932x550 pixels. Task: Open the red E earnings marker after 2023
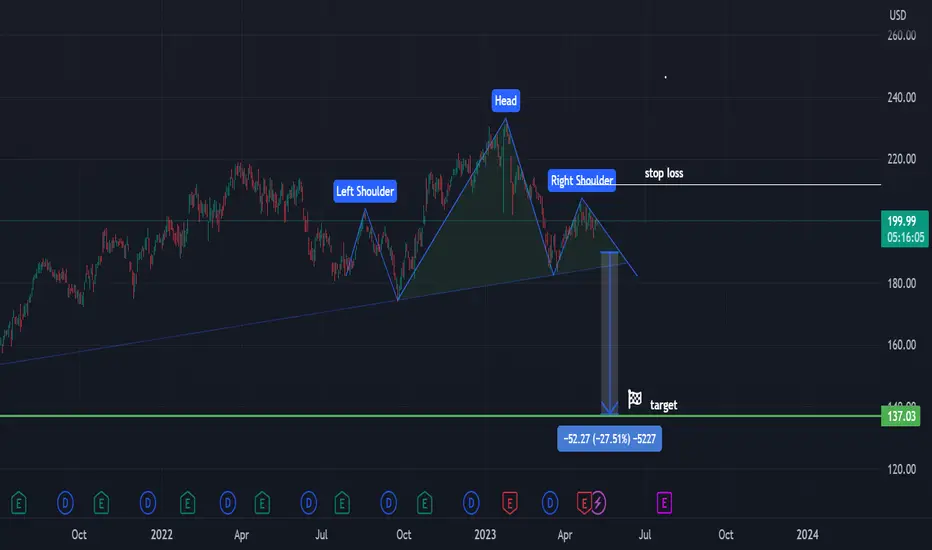point(509,503)
